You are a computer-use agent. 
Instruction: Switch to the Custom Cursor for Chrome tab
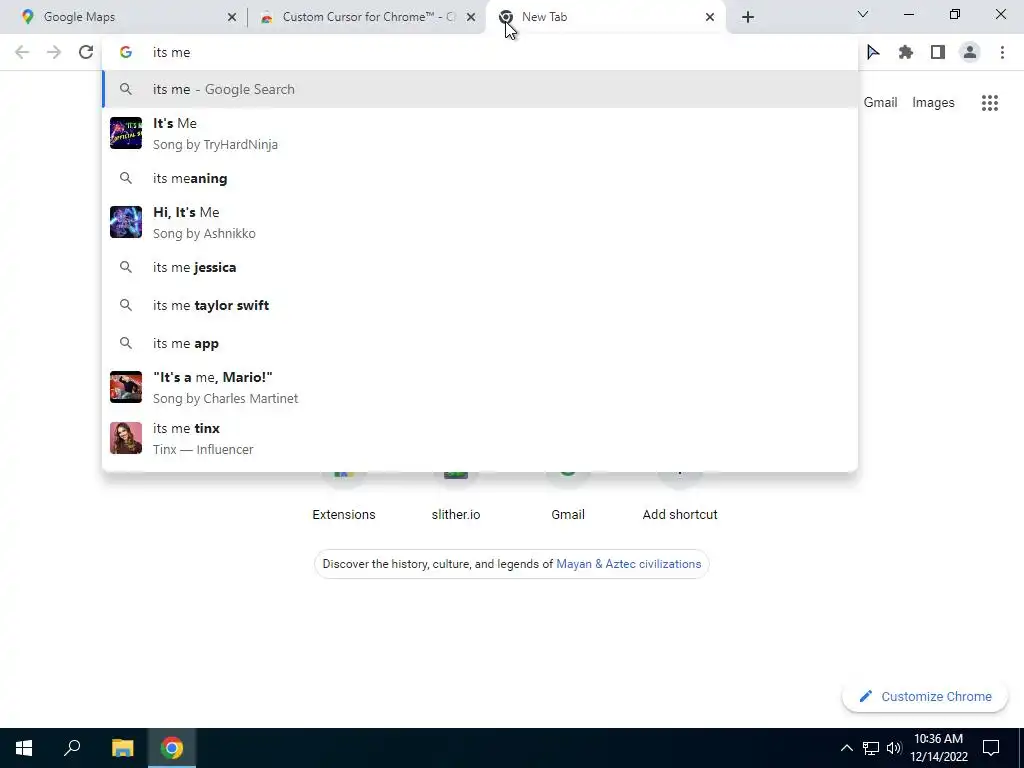[x=366, y=17]
